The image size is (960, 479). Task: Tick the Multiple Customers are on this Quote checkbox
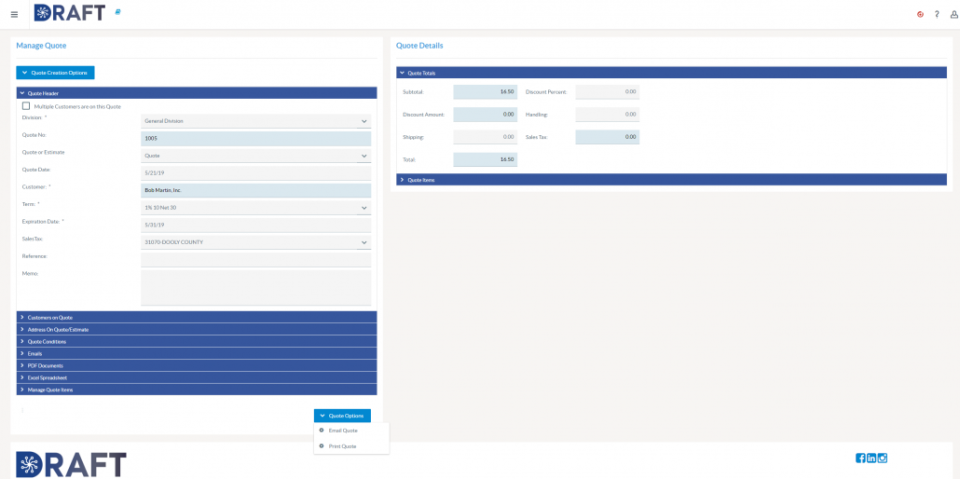26,106
